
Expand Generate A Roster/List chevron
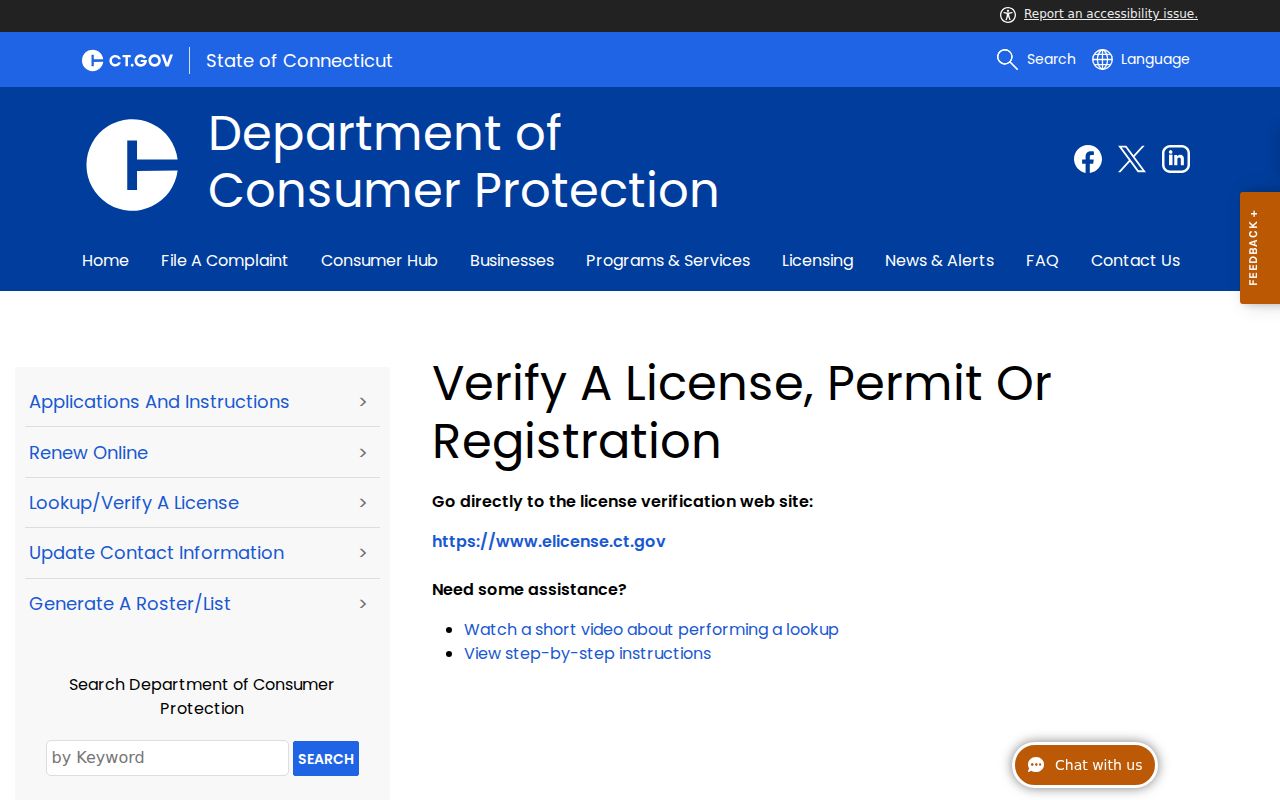363,604
